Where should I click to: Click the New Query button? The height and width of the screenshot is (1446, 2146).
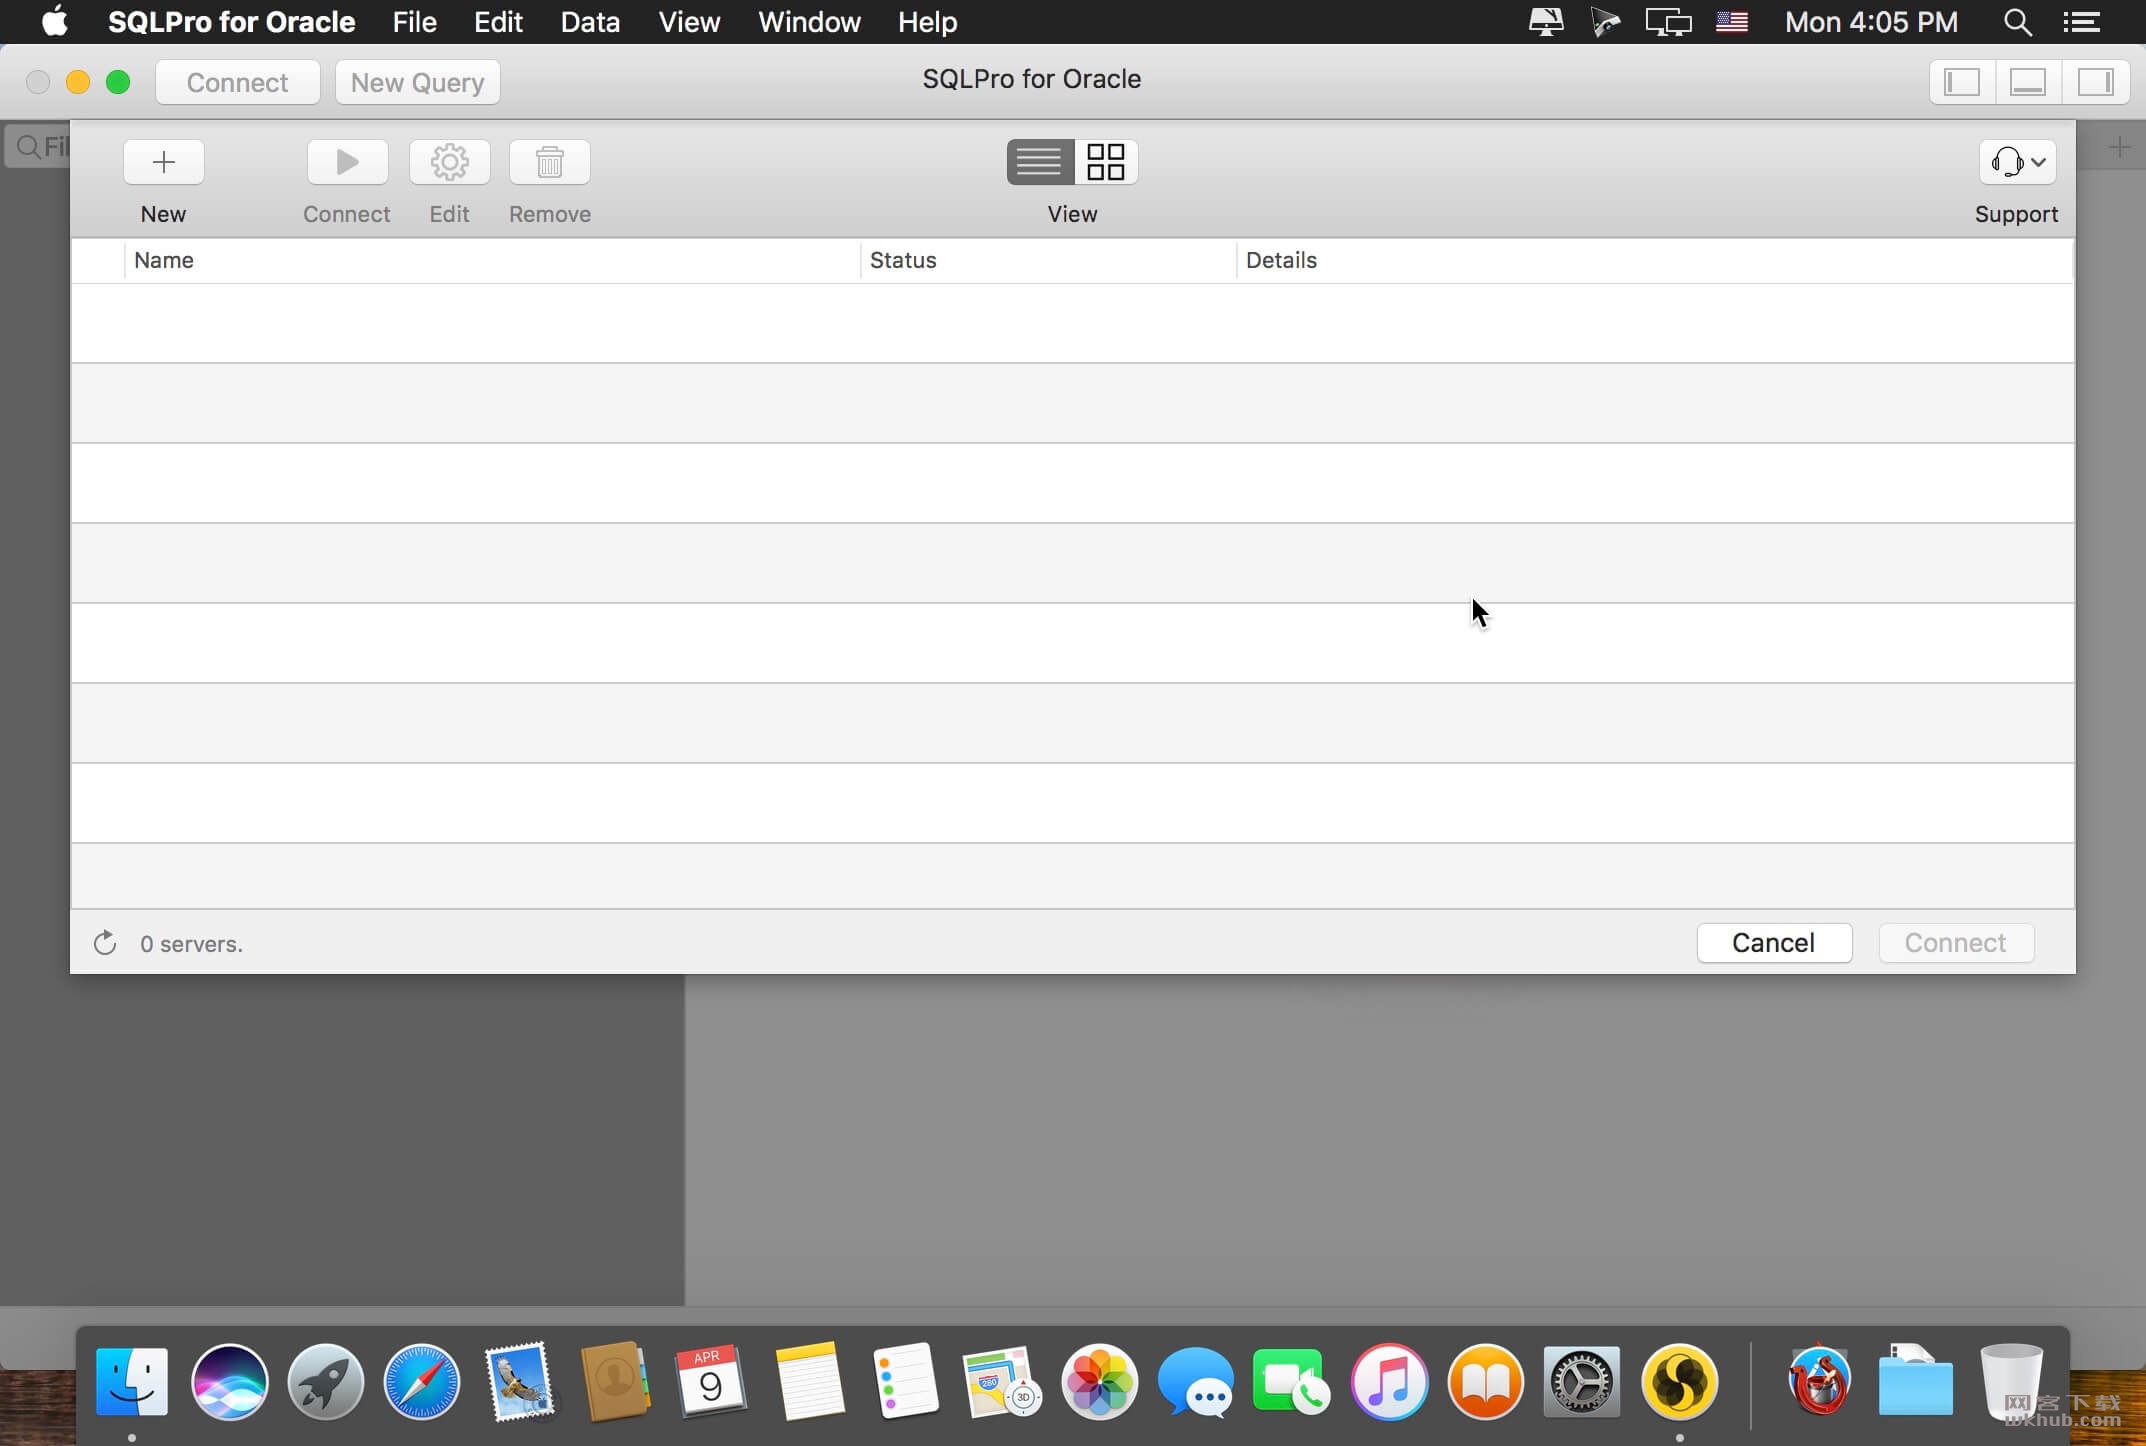[418, 82]
